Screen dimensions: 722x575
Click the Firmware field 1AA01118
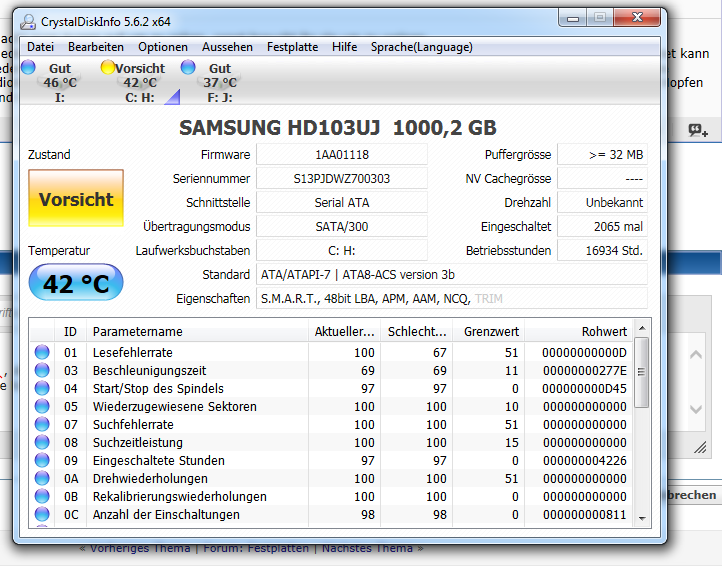click(342, 155)
